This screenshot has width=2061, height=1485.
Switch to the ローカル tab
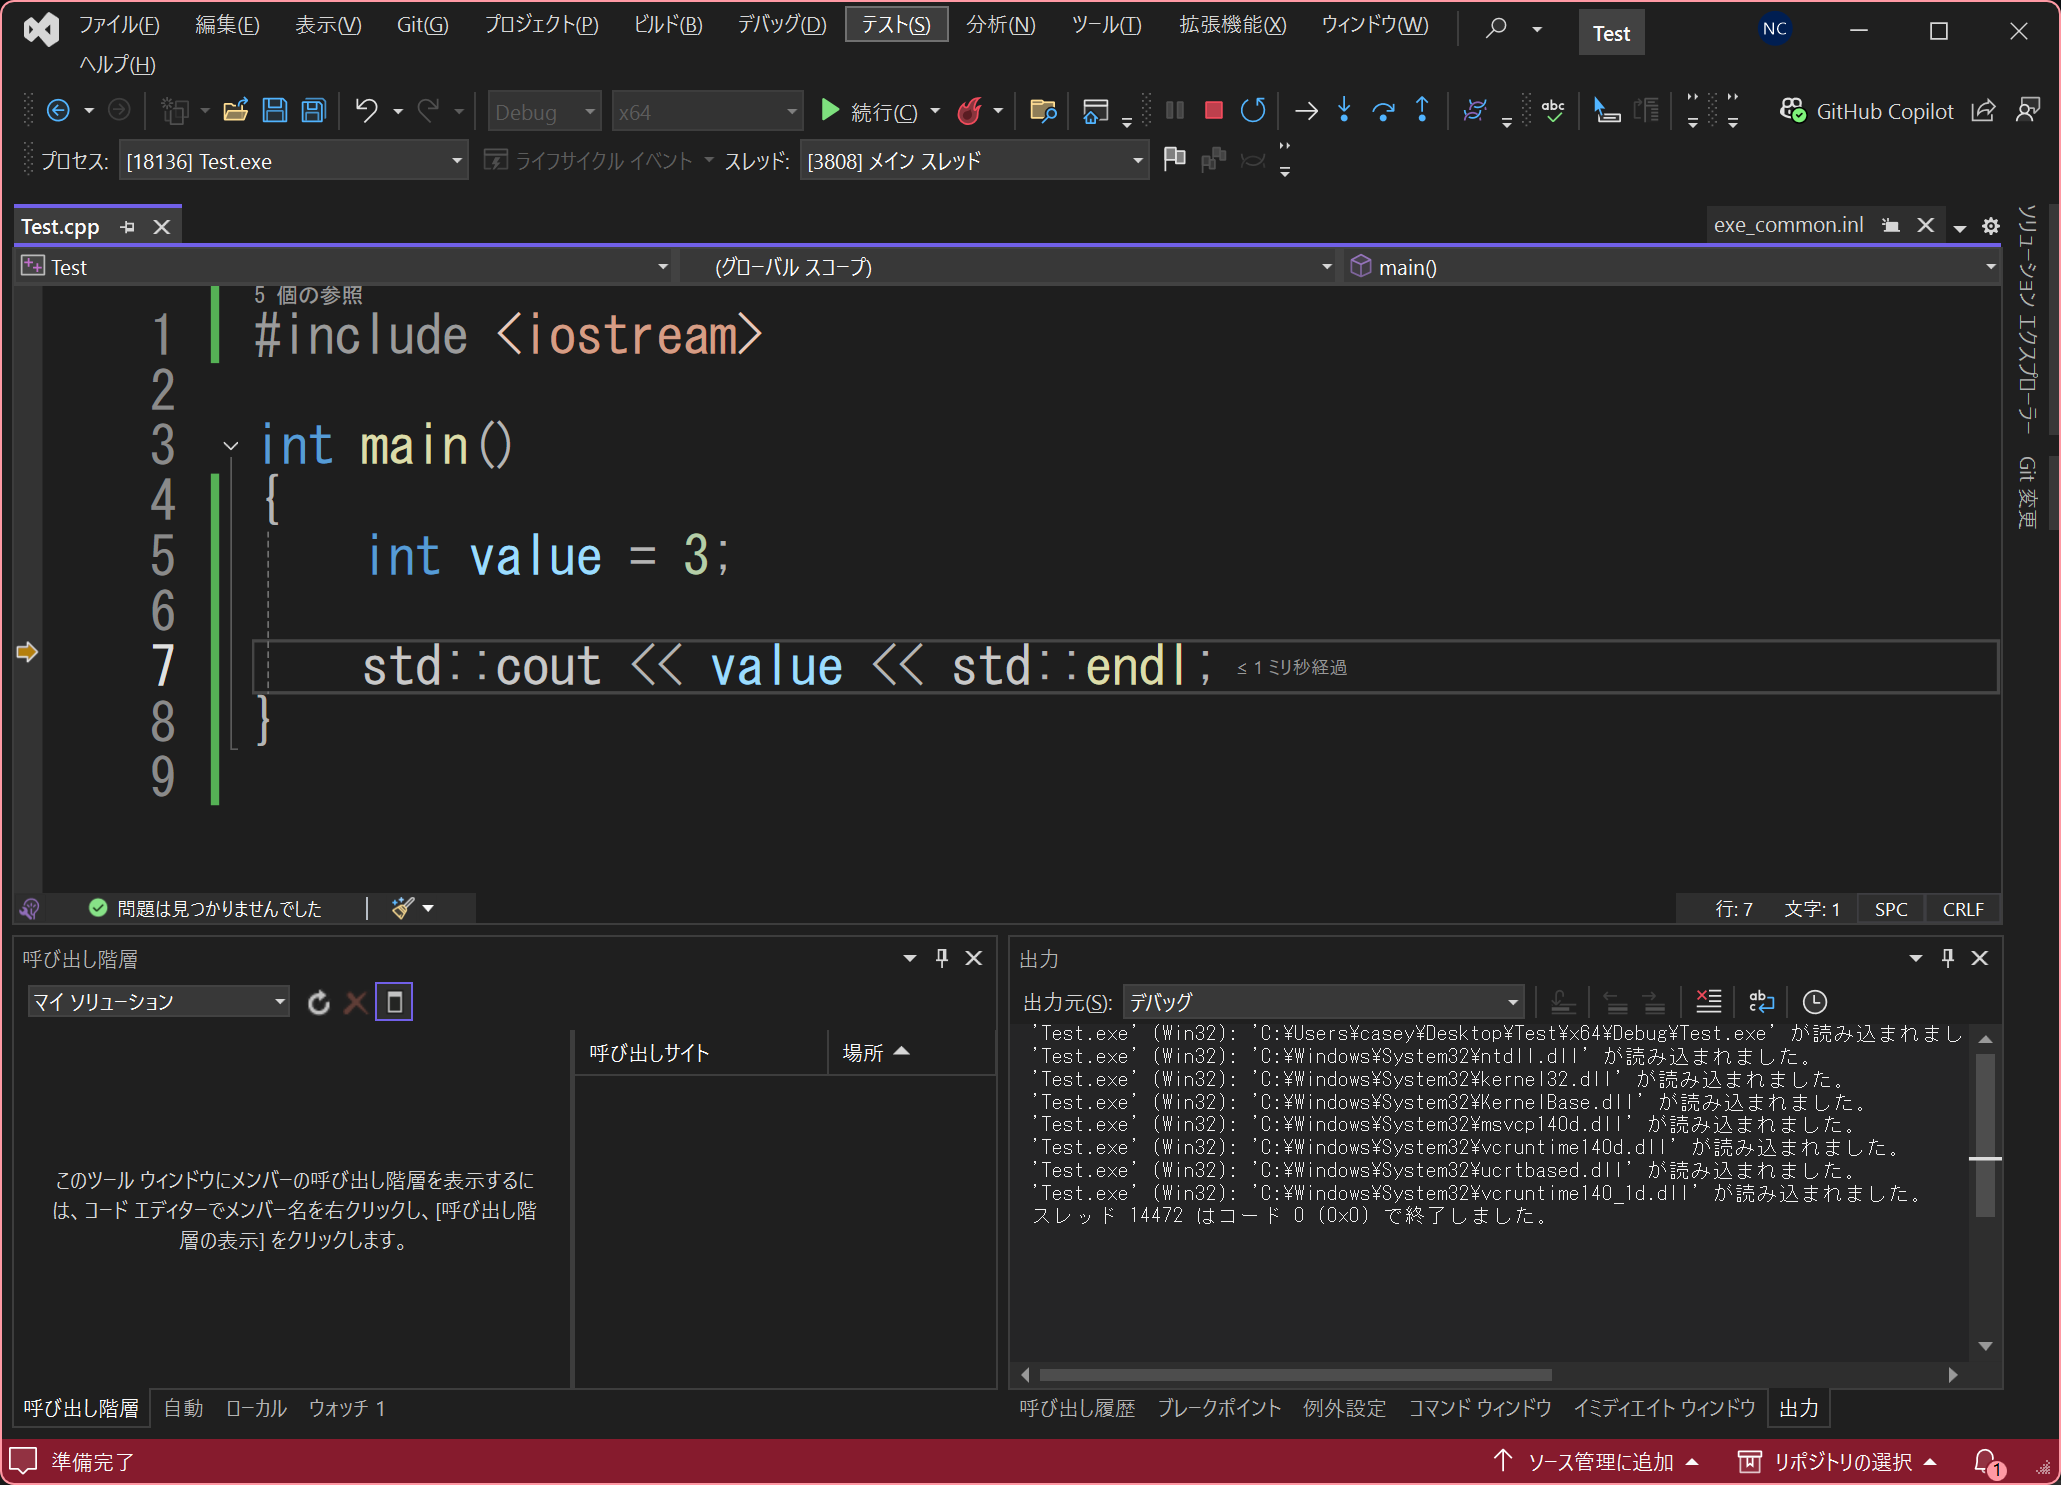(x=256, y=1408)
